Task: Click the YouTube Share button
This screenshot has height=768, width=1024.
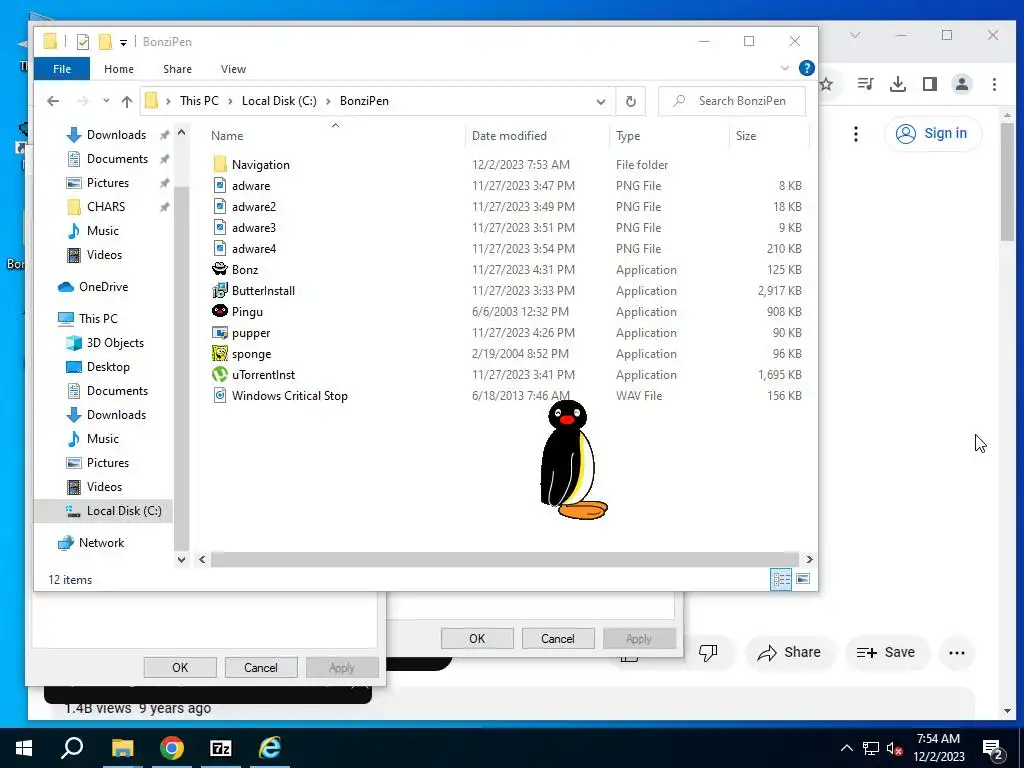Action: tap(790, 652)
